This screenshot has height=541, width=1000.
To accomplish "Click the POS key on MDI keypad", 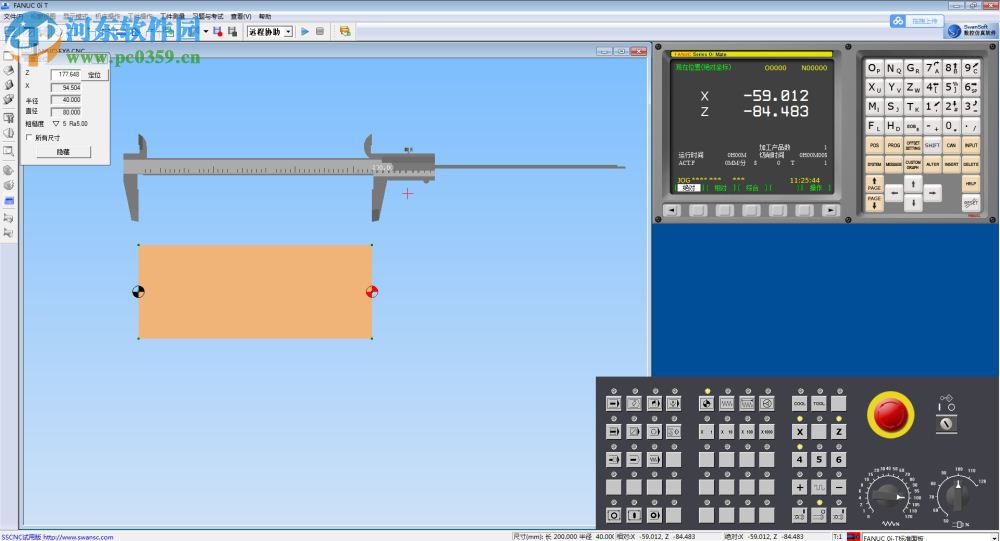I will click(874, 145).
